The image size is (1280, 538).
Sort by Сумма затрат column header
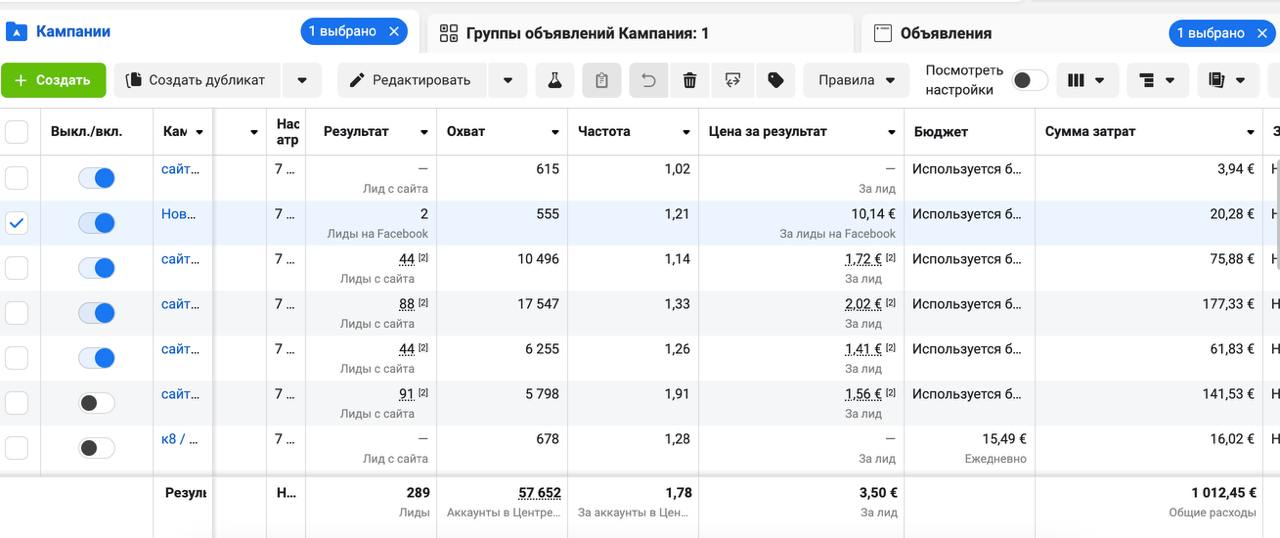click(1090, 132)
